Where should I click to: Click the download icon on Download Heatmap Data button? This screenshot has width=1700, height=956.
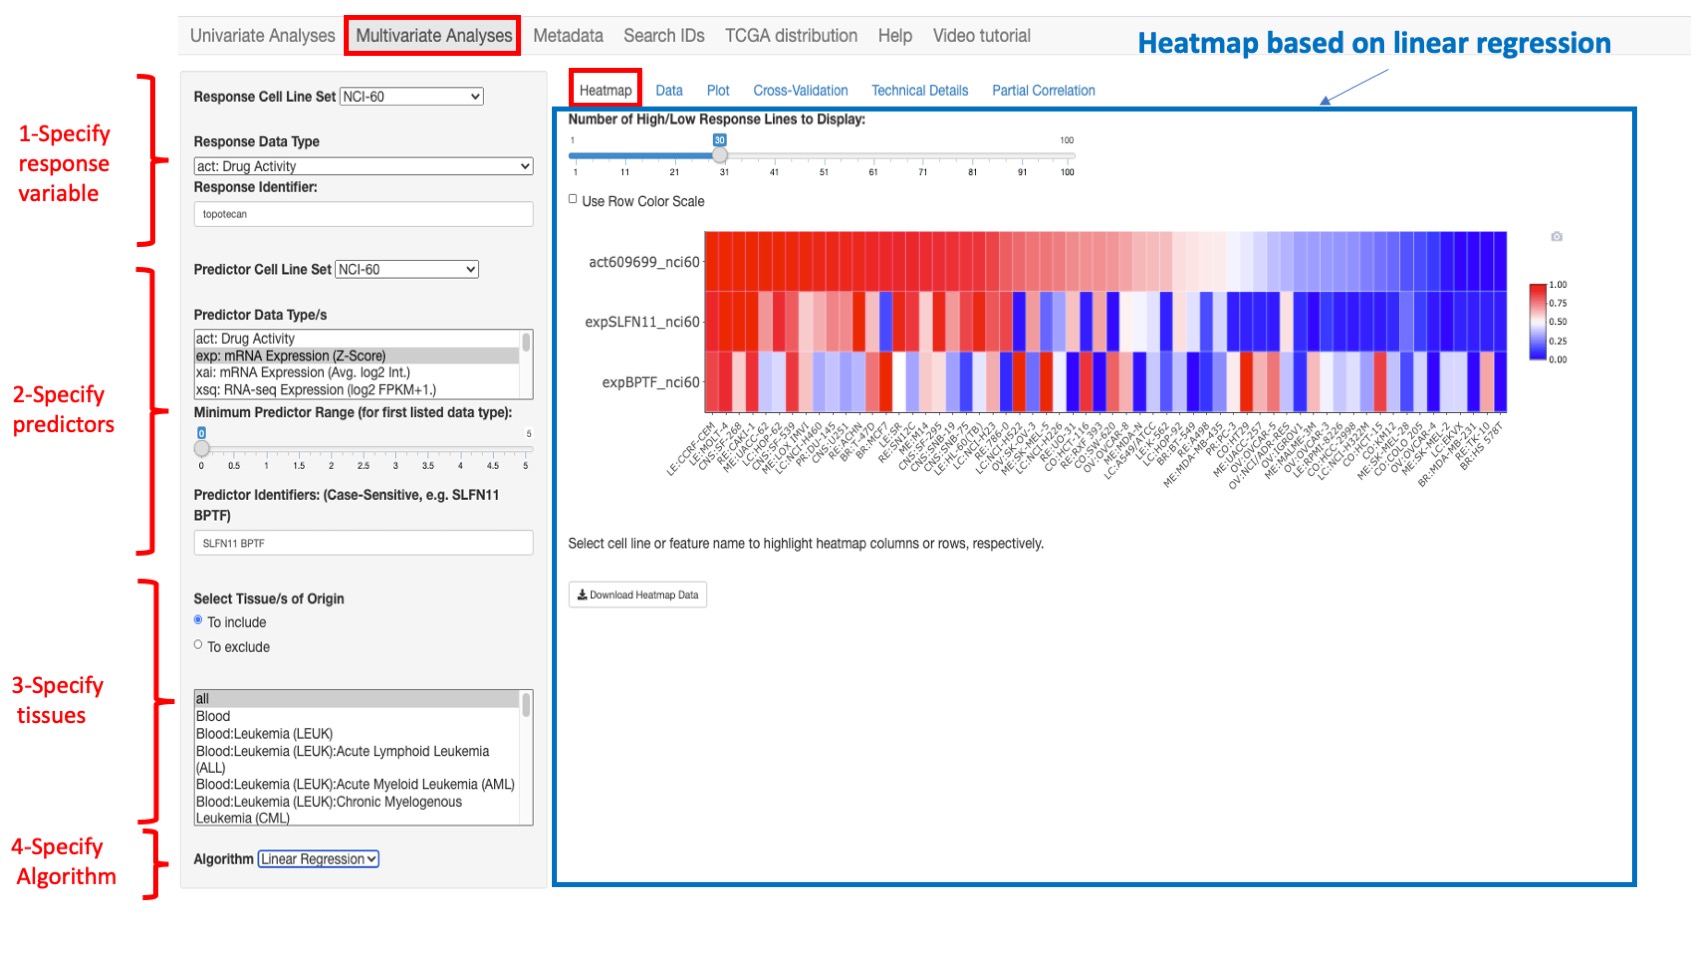click(580, 594)
